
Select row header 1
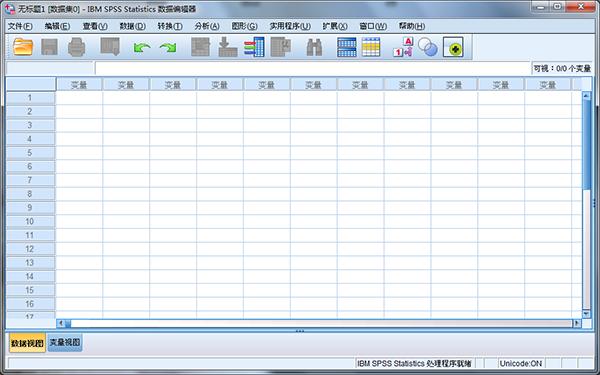click(x=31, y=98)
